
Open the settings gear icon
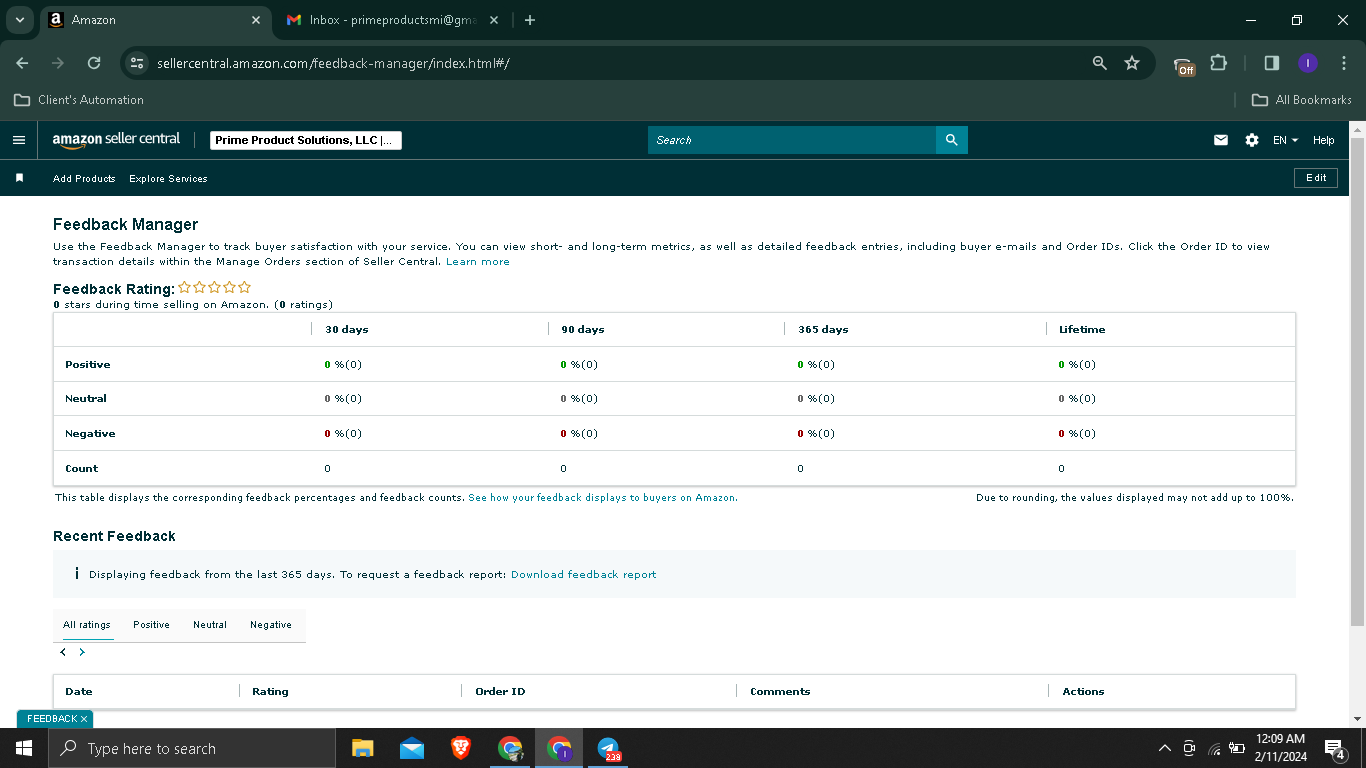[1252, 140]
